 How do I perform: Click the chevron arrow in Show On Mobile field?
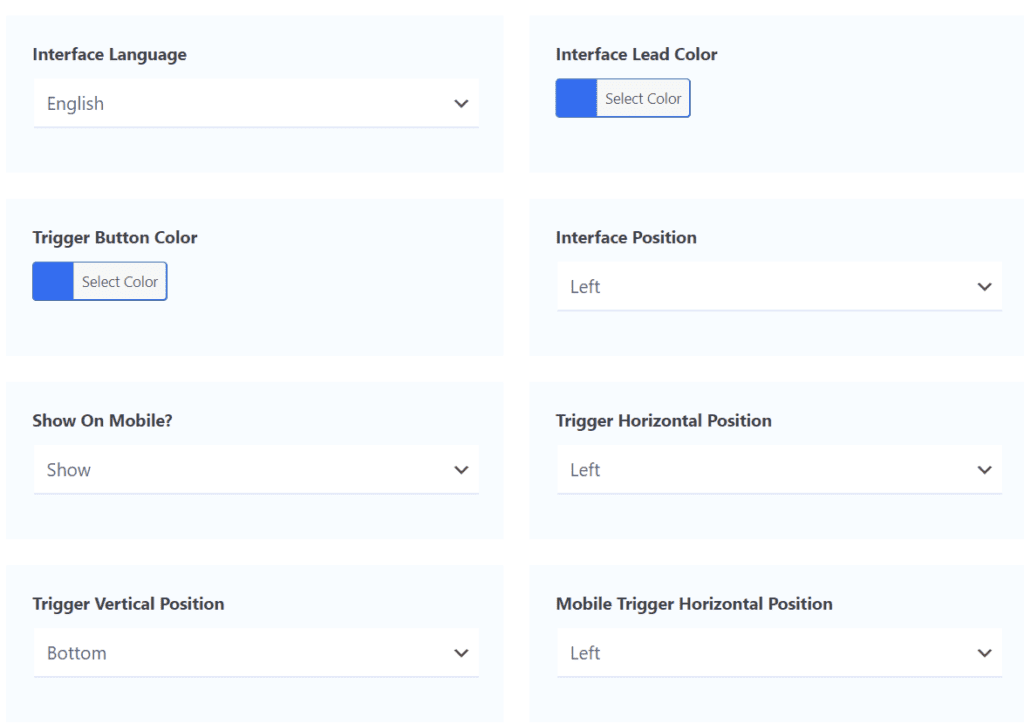[x=461, y=470]
